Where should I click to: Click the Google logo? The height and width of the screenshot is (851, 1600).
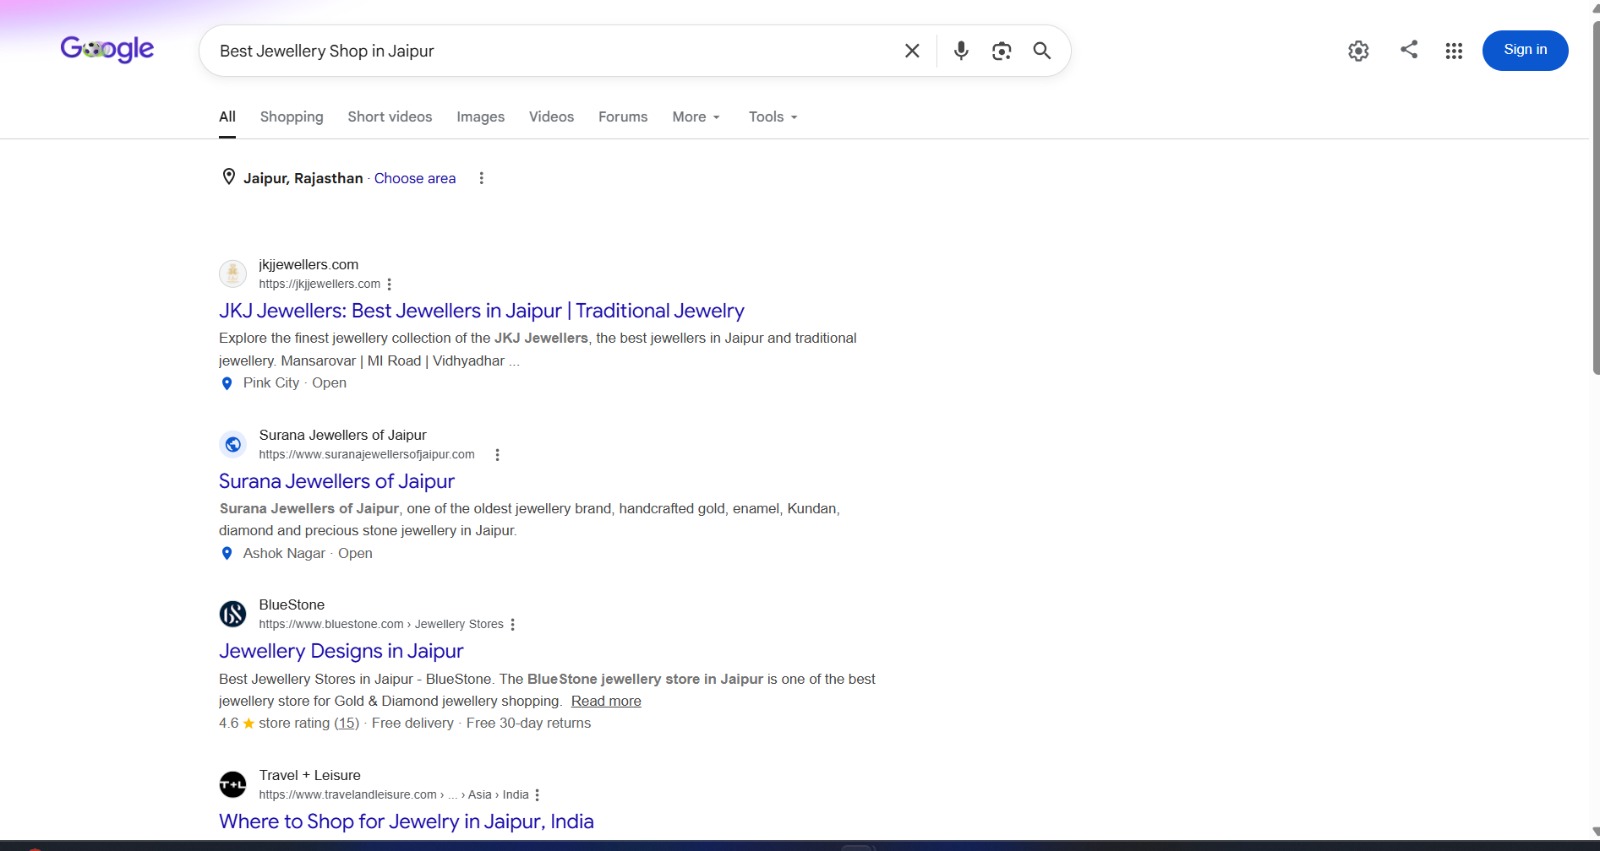pyautogui.click(x=107, y=49)
